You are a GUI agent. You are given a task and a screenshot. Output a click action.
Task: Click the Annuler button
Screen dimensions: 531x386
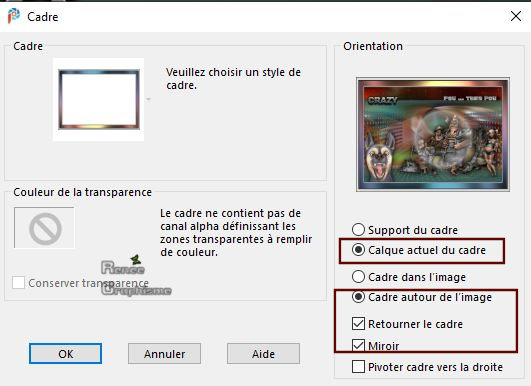point(164,354)
